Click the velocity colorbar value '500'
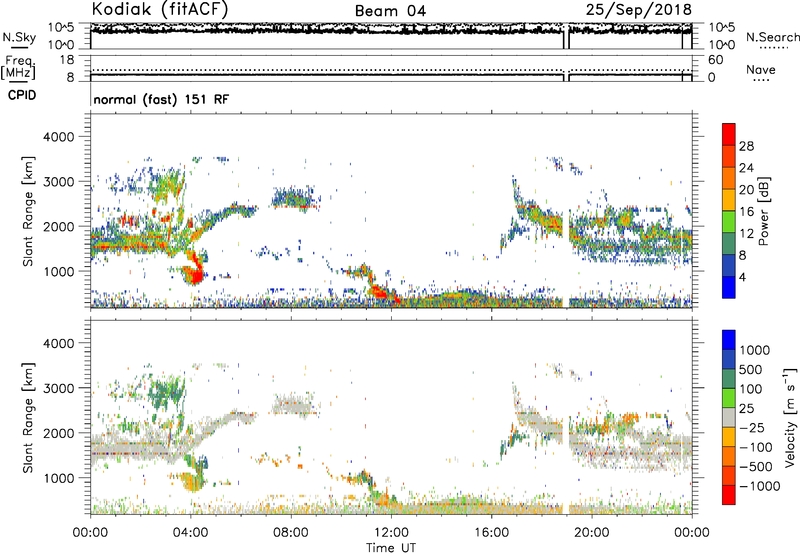800x554 pixels. [x=751, y=369]
